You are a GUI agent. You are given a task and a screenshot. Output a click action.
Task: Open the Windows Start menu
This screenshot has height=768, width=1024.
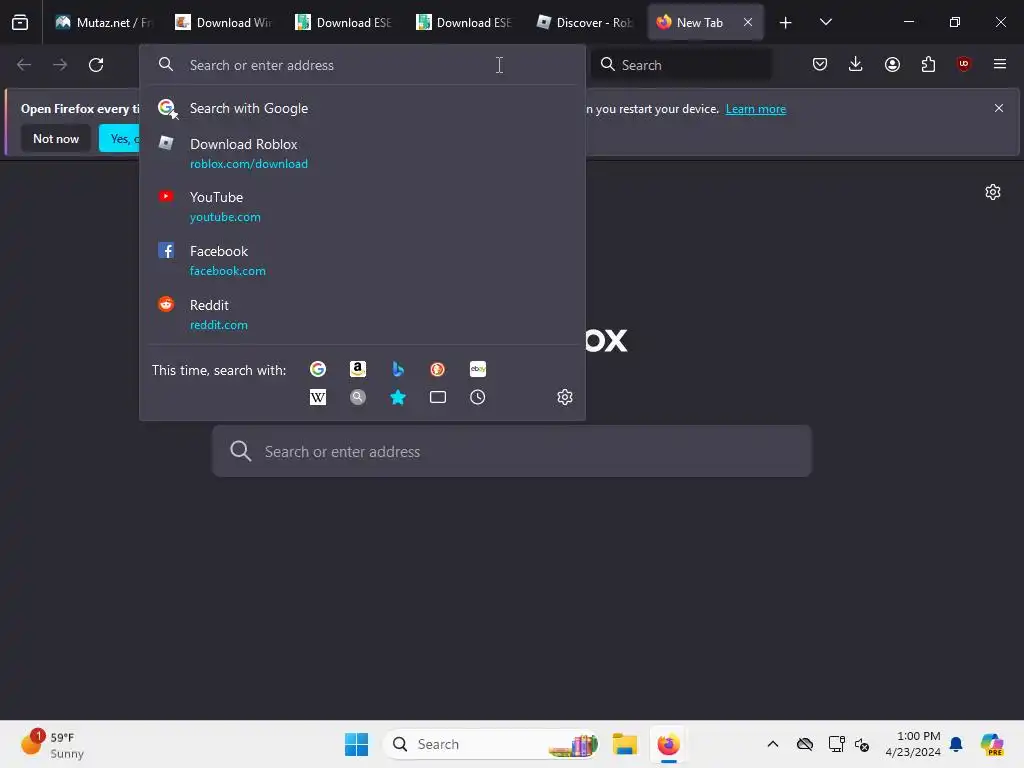[357, 744]
